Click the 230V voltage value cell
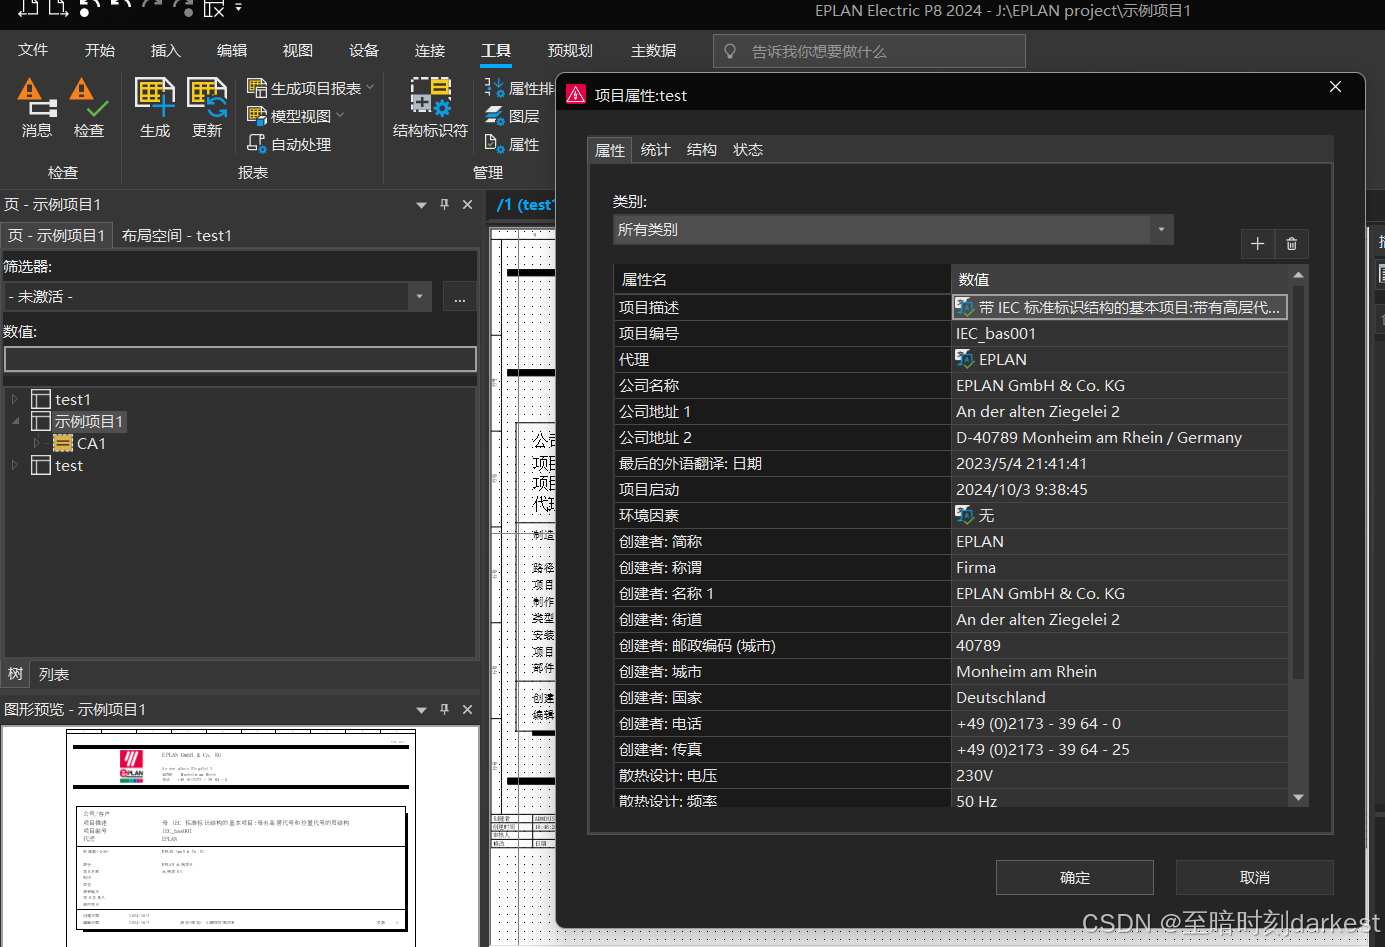1385x947 pixels. pos(1120,775)
